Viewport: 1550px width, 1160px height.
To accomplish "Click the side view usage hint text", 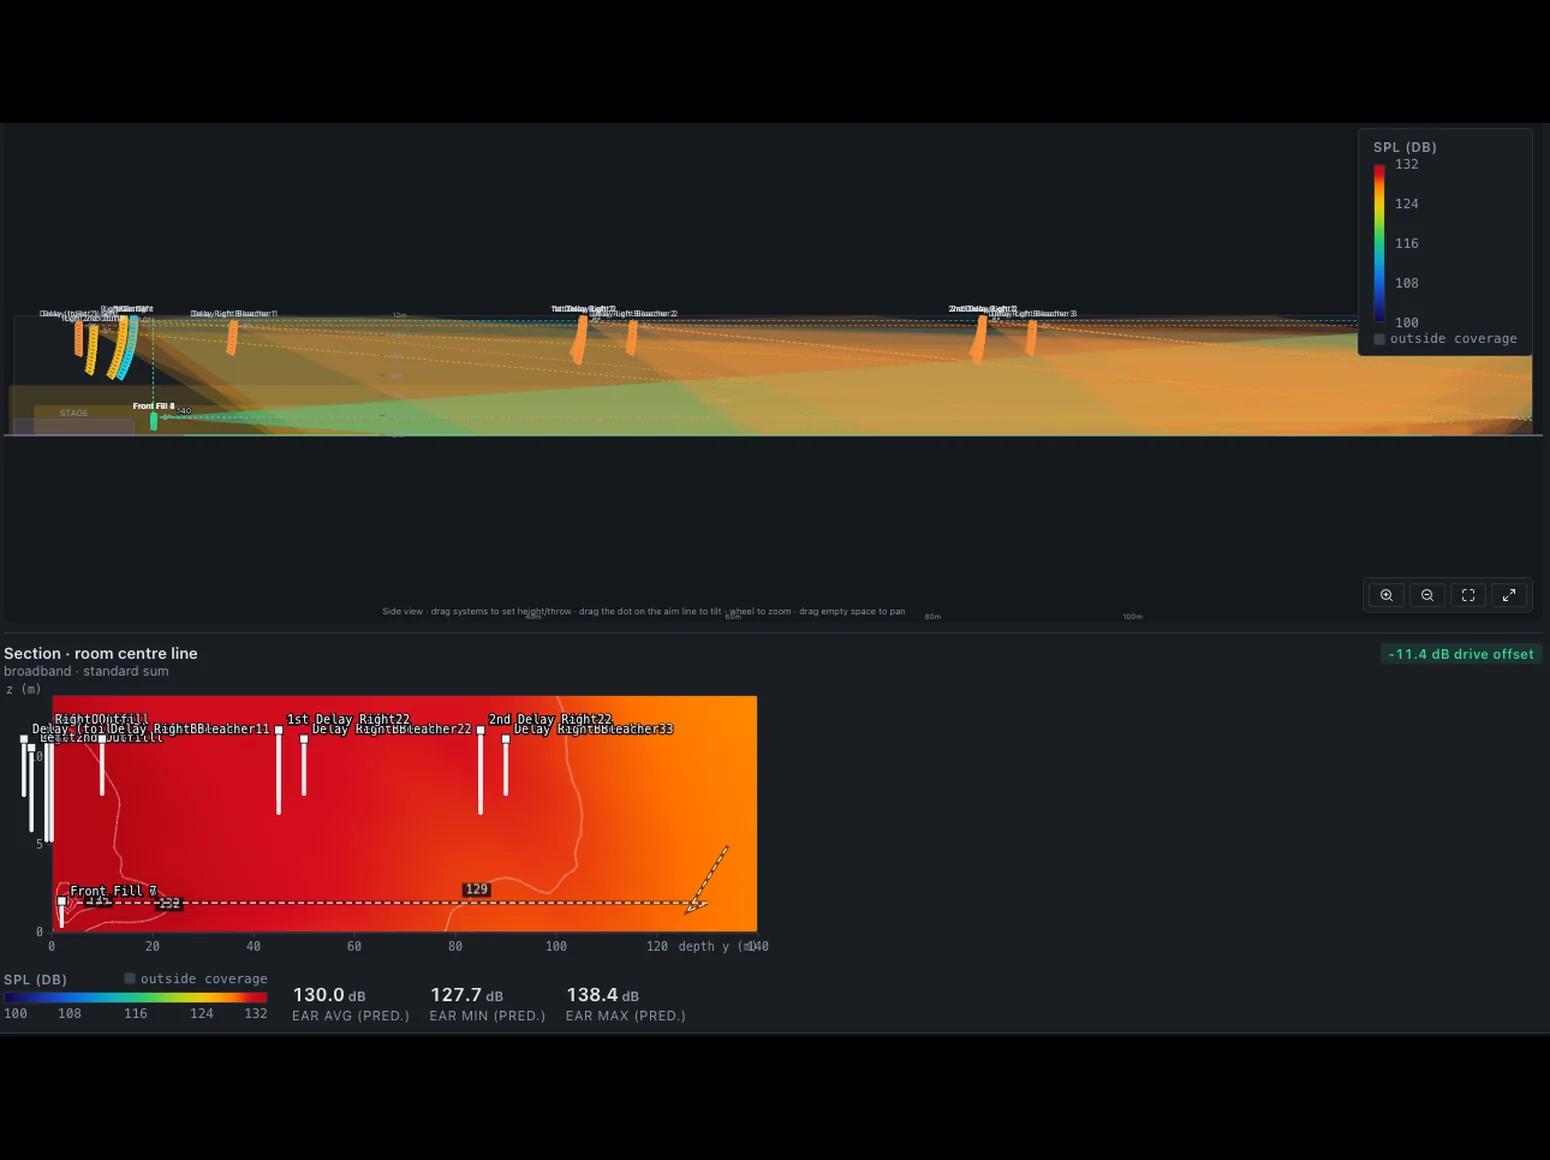I will point(643,611).
